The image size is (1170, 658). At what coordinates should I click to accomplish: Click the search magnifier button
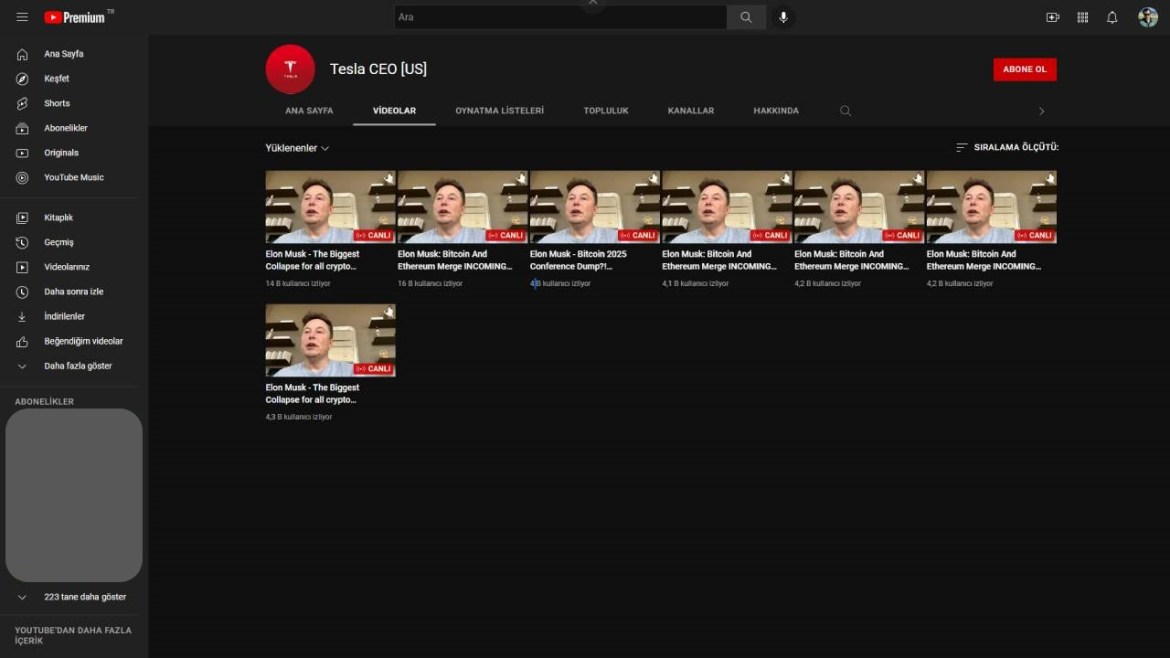745,17
